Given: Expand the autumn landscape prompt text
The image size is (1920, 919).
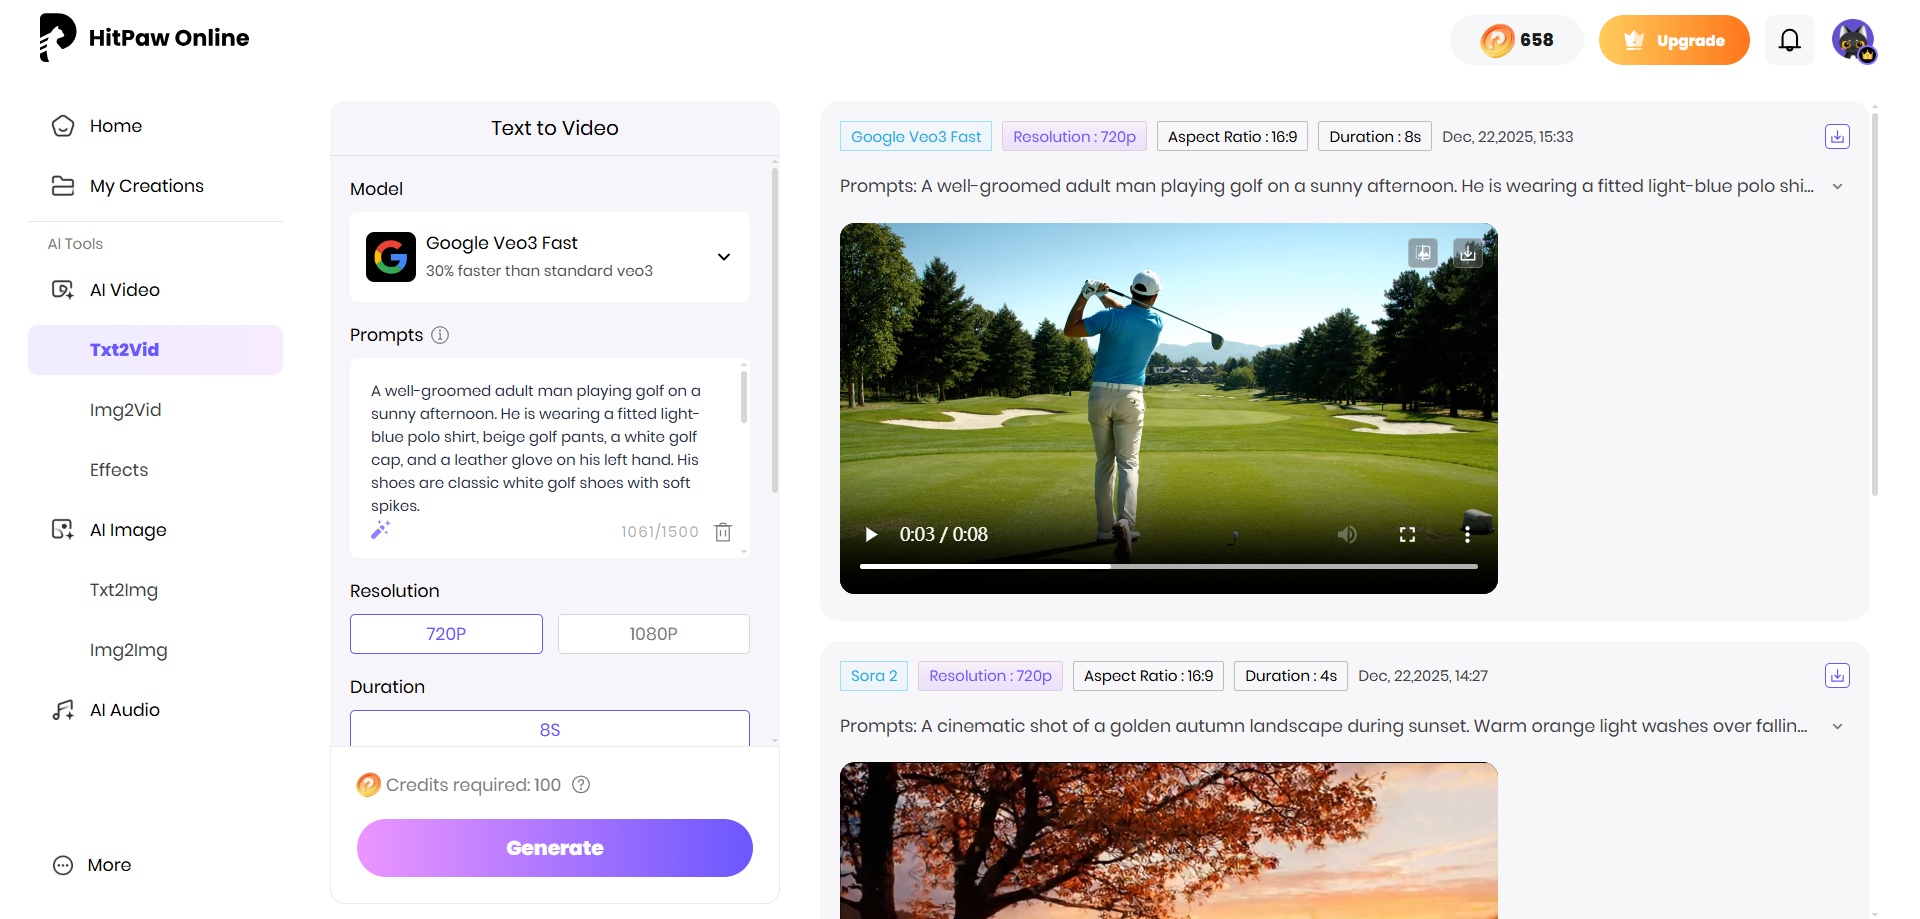Looking at the screenshot, I should [x=1837, y=726].
